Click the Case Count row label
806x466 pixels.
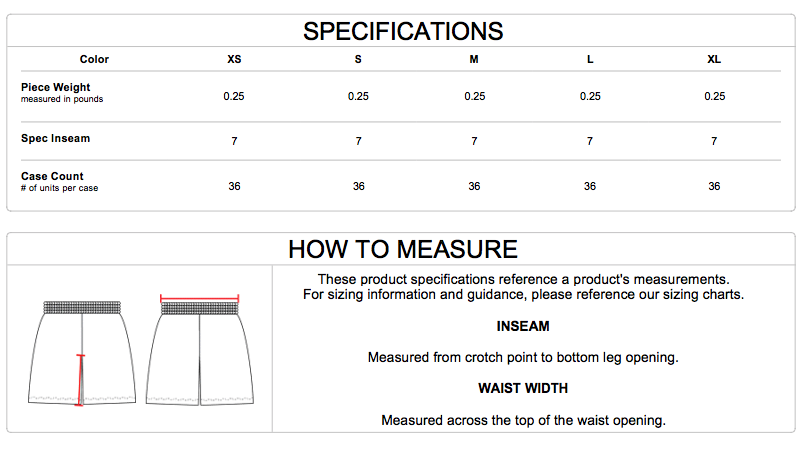pos(52,176)
